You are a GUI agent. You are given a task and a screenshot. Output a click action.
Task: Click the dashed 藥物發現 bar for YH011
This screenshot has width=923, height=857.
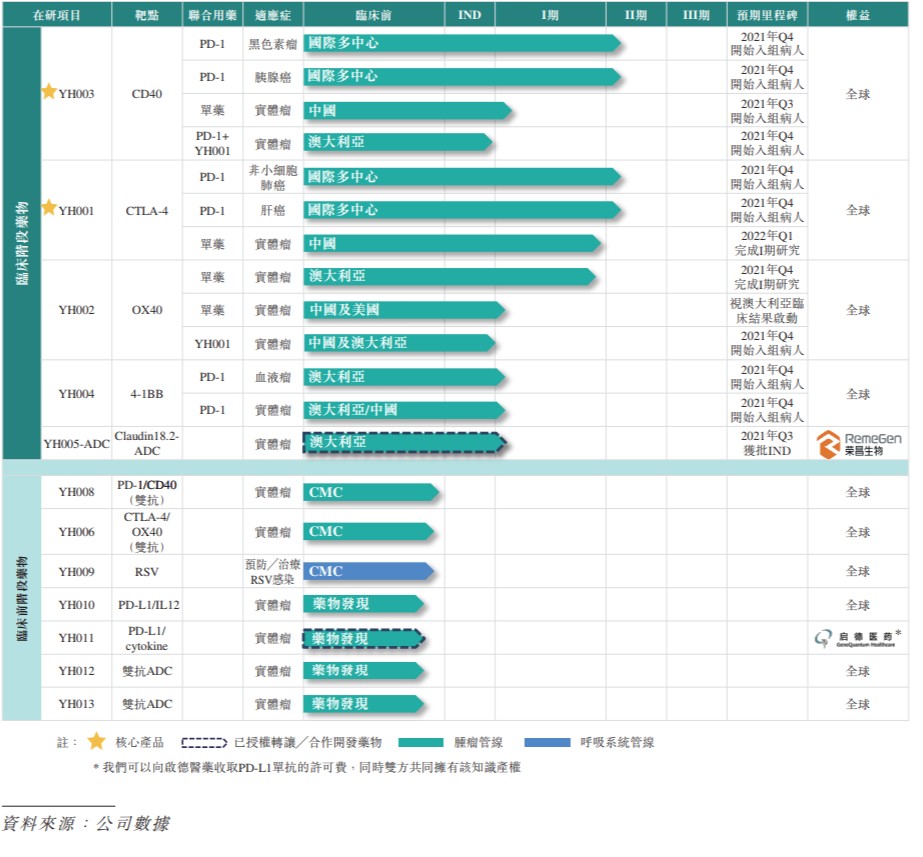point(365,638)
